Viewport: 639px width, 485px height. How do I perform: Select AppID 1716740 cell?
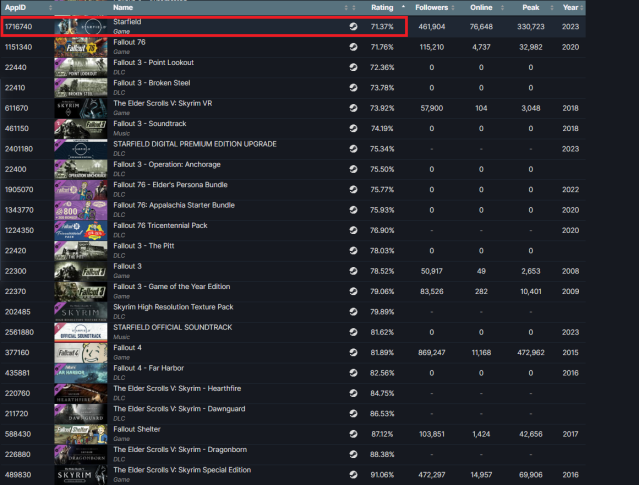click(18, 26)
